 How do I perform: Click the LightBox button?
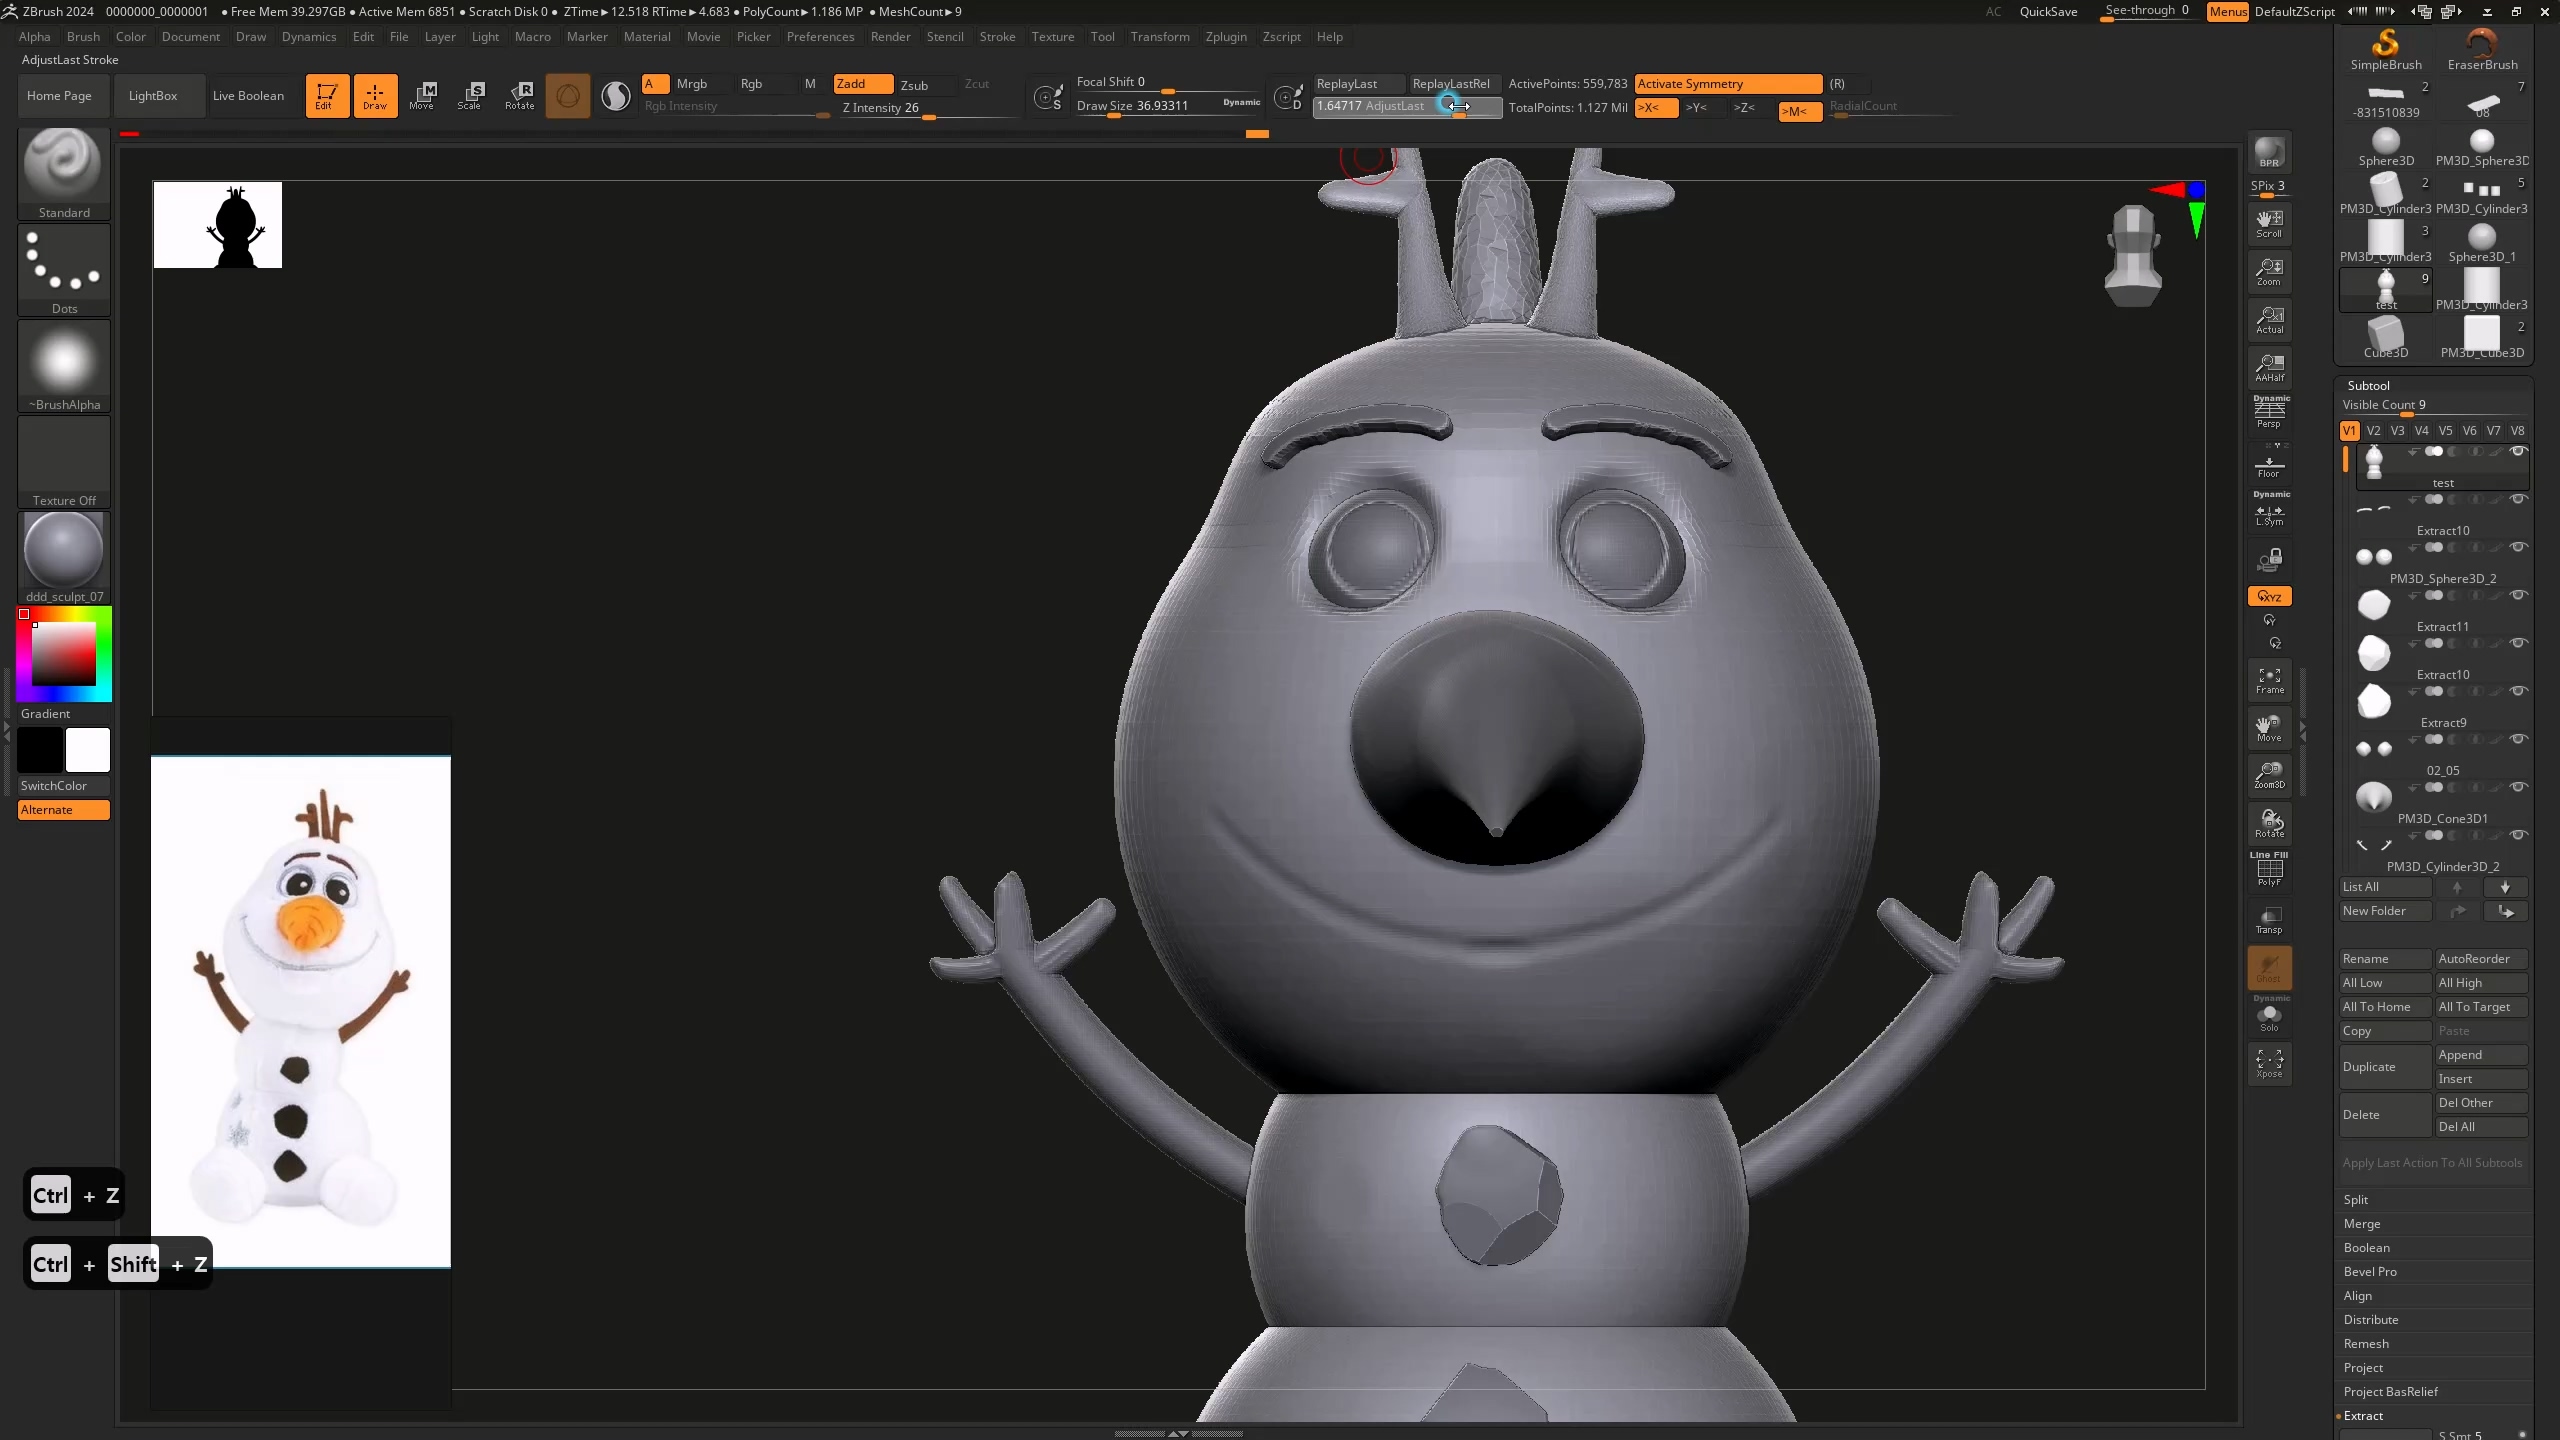153,96
